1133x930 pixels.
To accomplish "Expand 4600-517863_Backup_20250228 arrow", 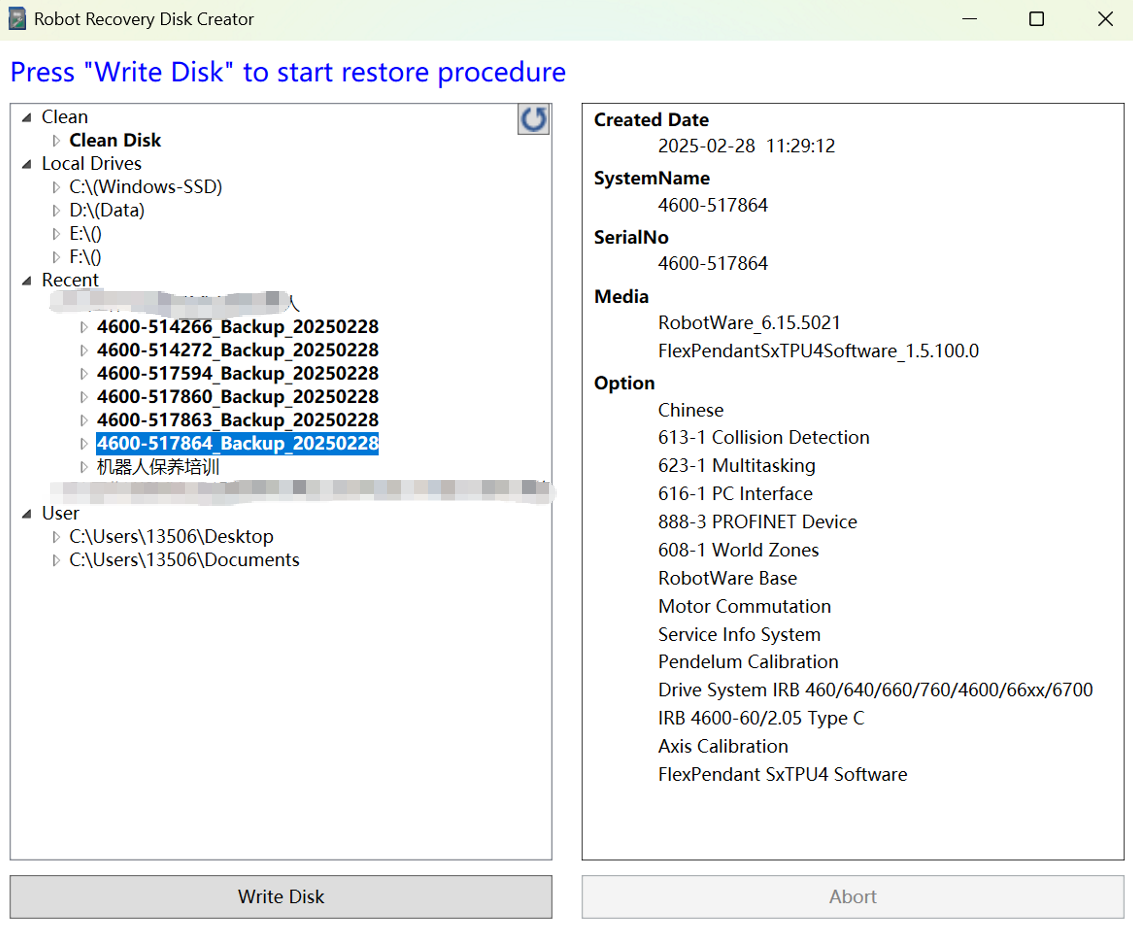I will point(84,420).
